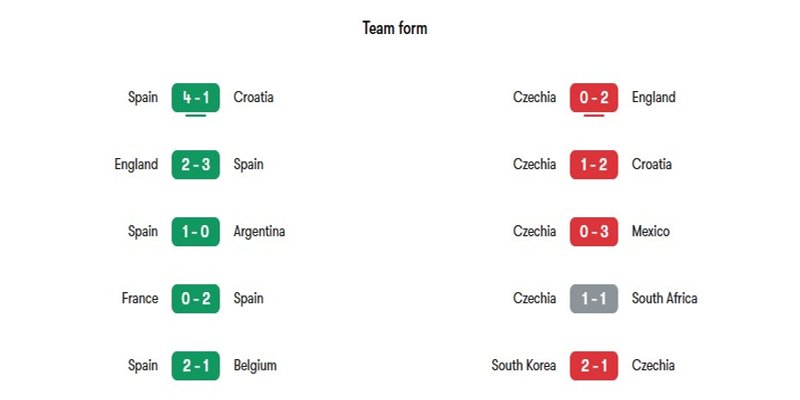The width and height of the screenshot is (800, 400).
Task: Open the Czechia 0-2 England score badge
Action: tap(594, 97)
